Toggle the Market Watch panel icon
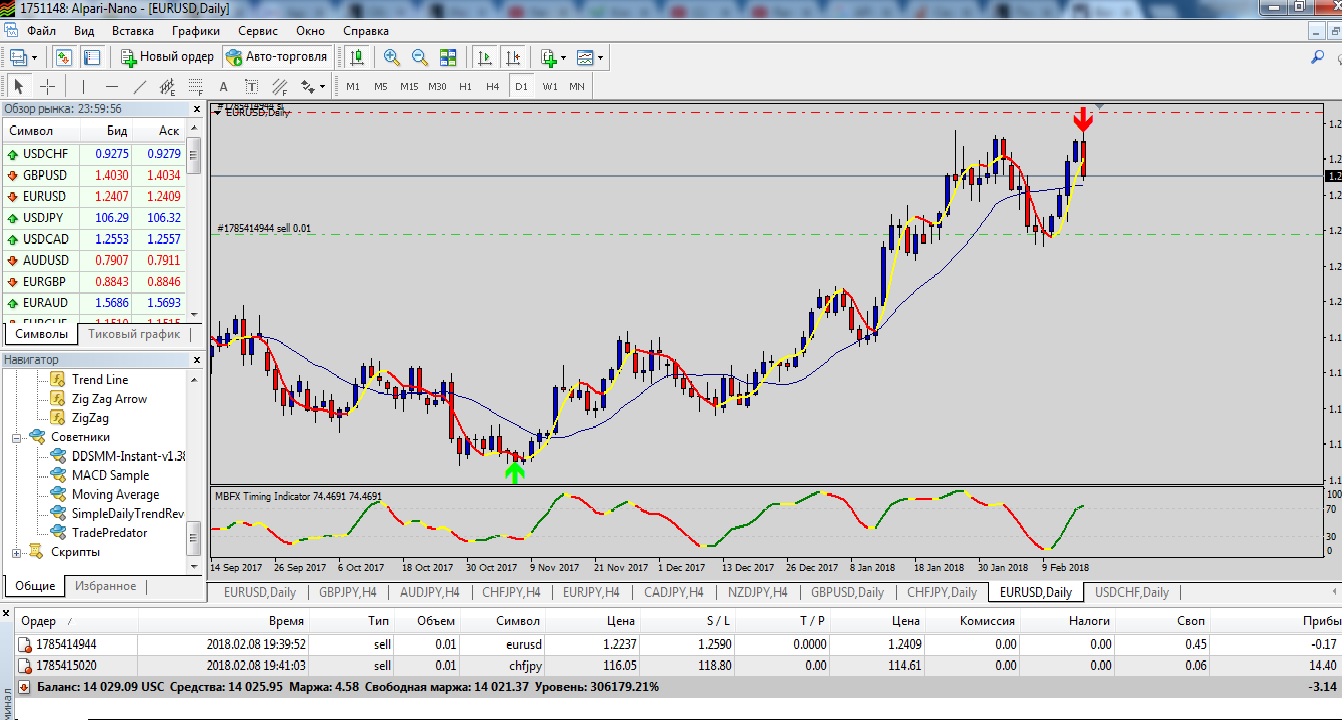The image size is (1344, 720). [64, 57]
